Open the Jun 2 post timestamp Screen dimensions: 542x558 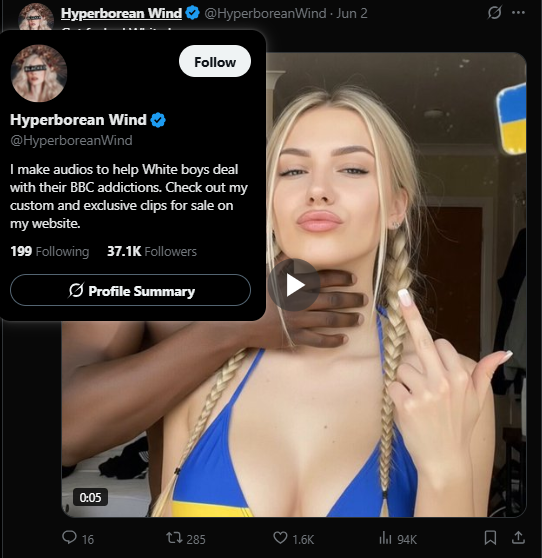click(352, 14)
